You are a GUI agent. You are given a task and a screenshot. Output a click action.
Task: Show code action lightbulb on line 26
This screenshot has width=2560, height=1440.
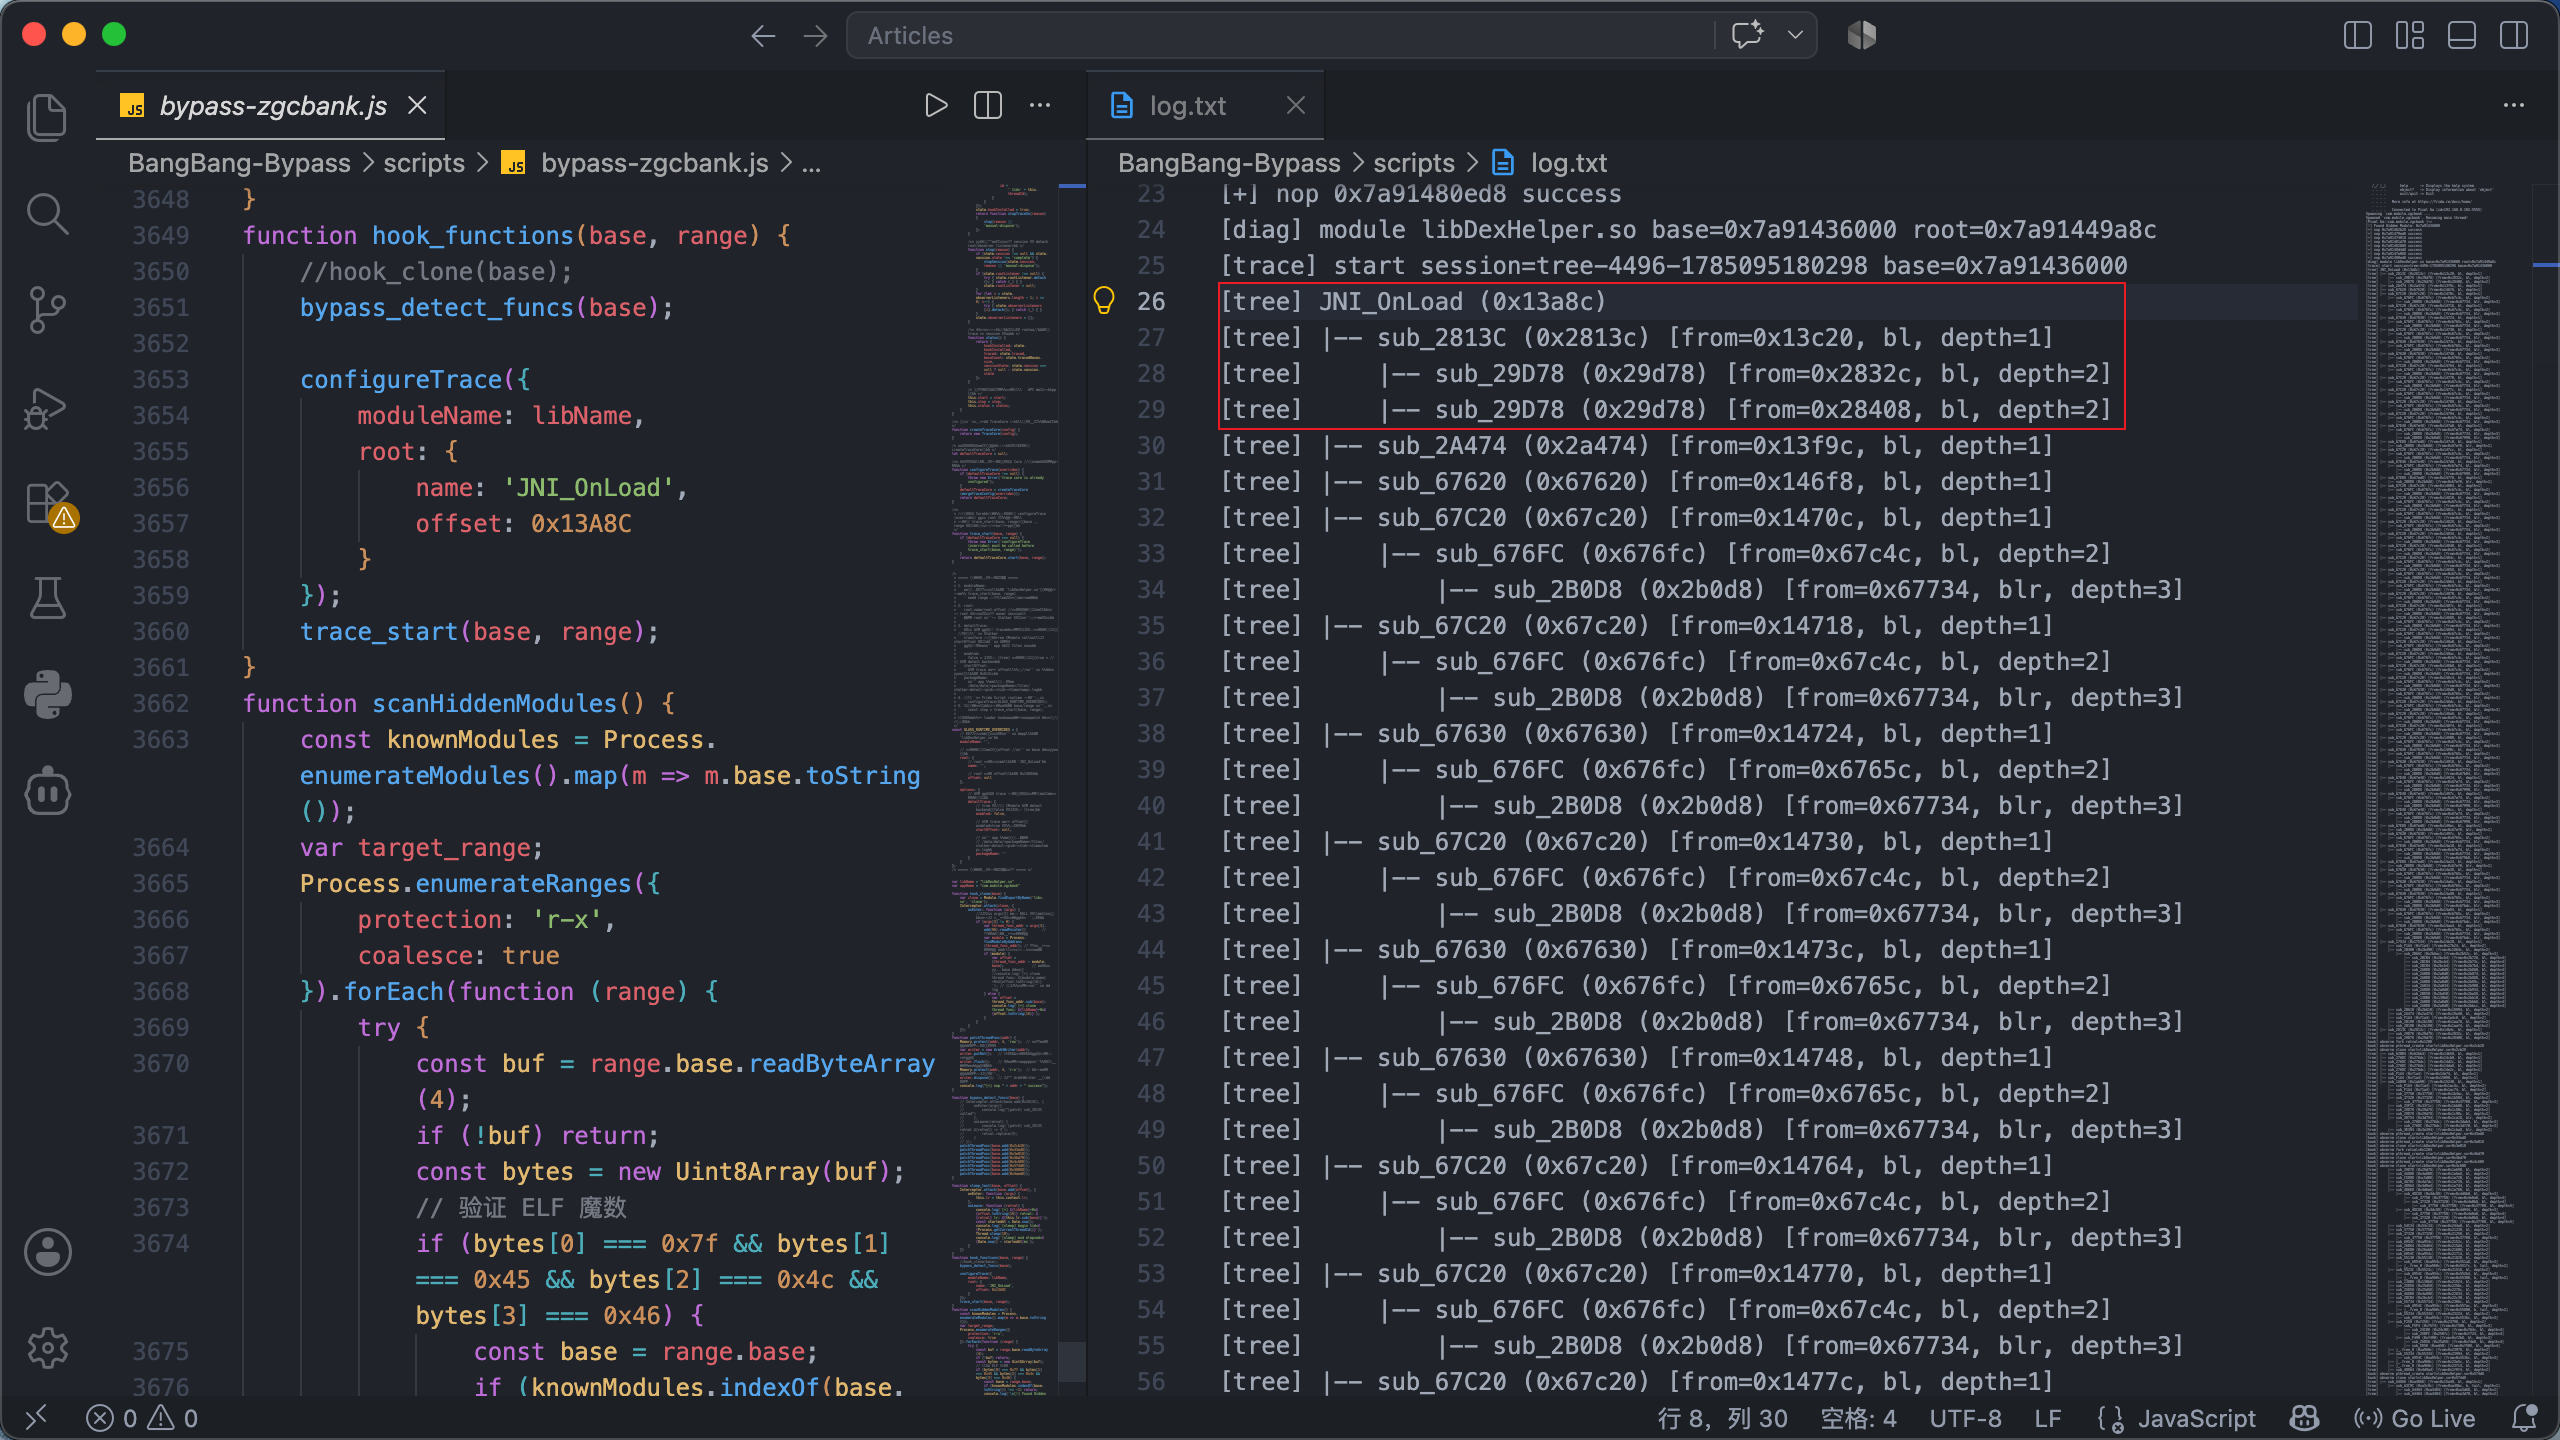1104,301
